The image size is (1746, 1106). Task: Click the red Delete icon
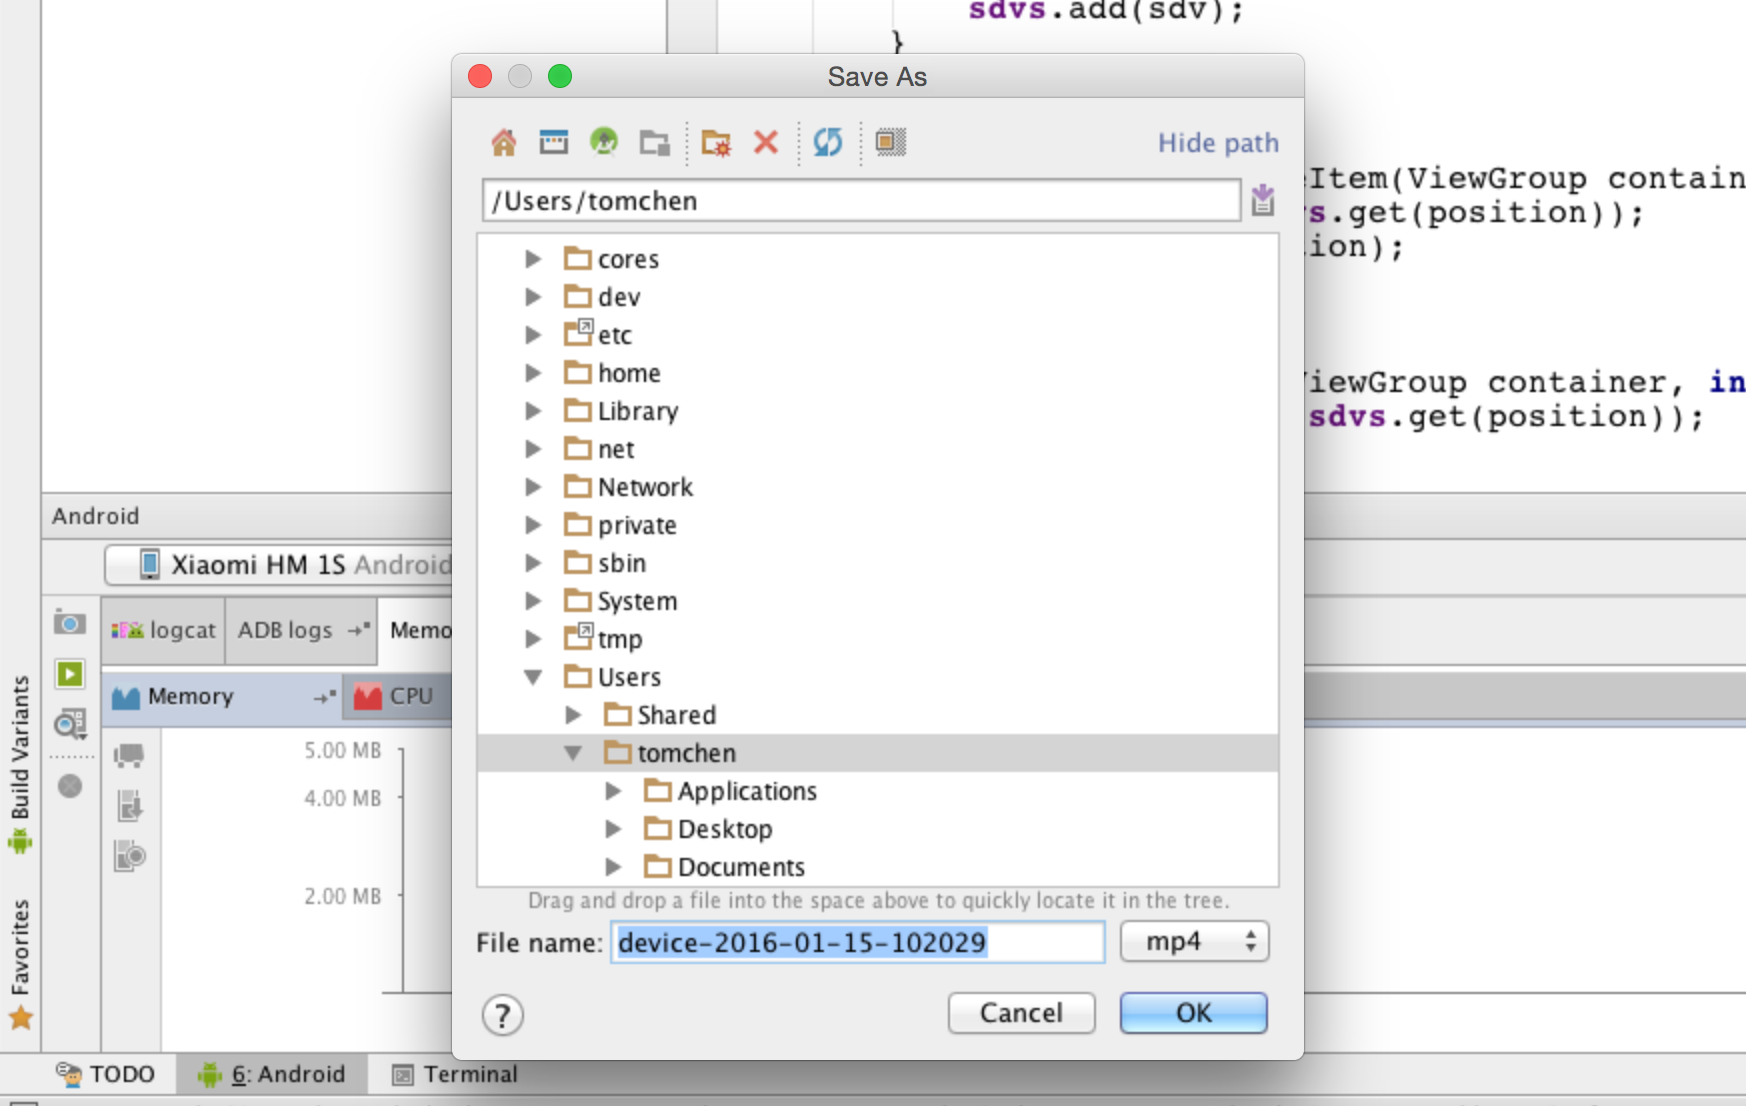[x=766, y=143]
